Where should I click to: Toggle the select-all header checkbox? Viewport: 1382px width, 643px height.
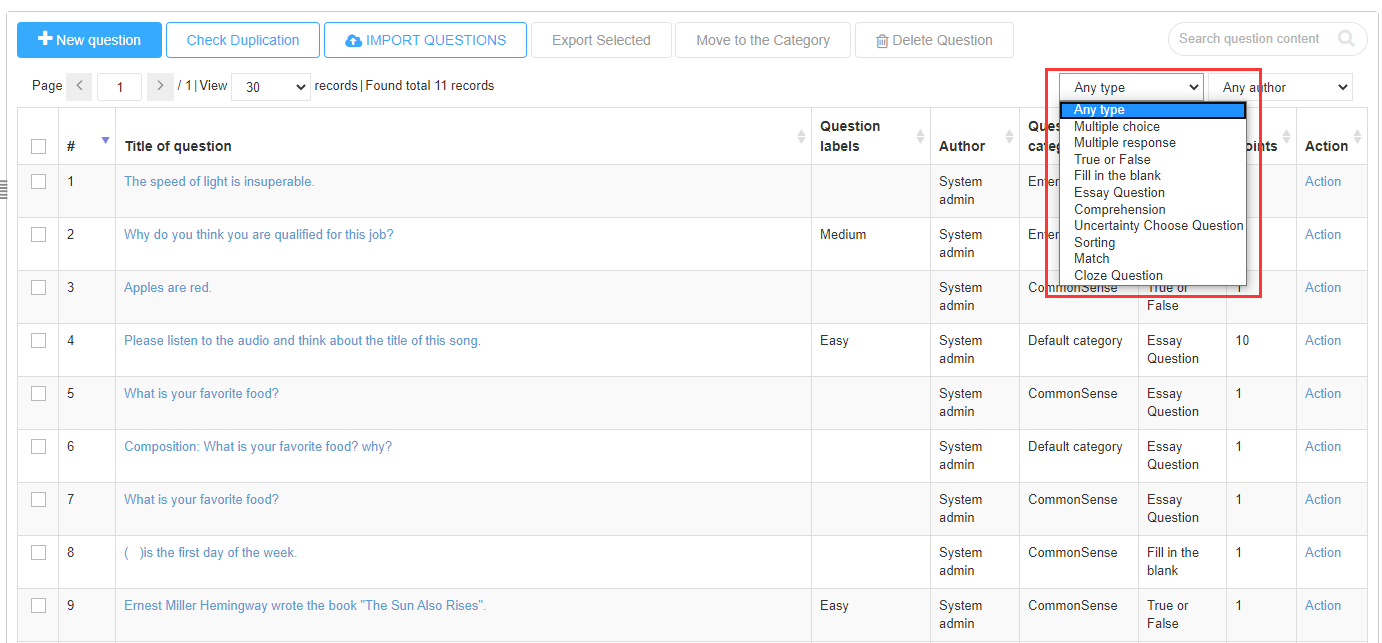tap(38, 146)
